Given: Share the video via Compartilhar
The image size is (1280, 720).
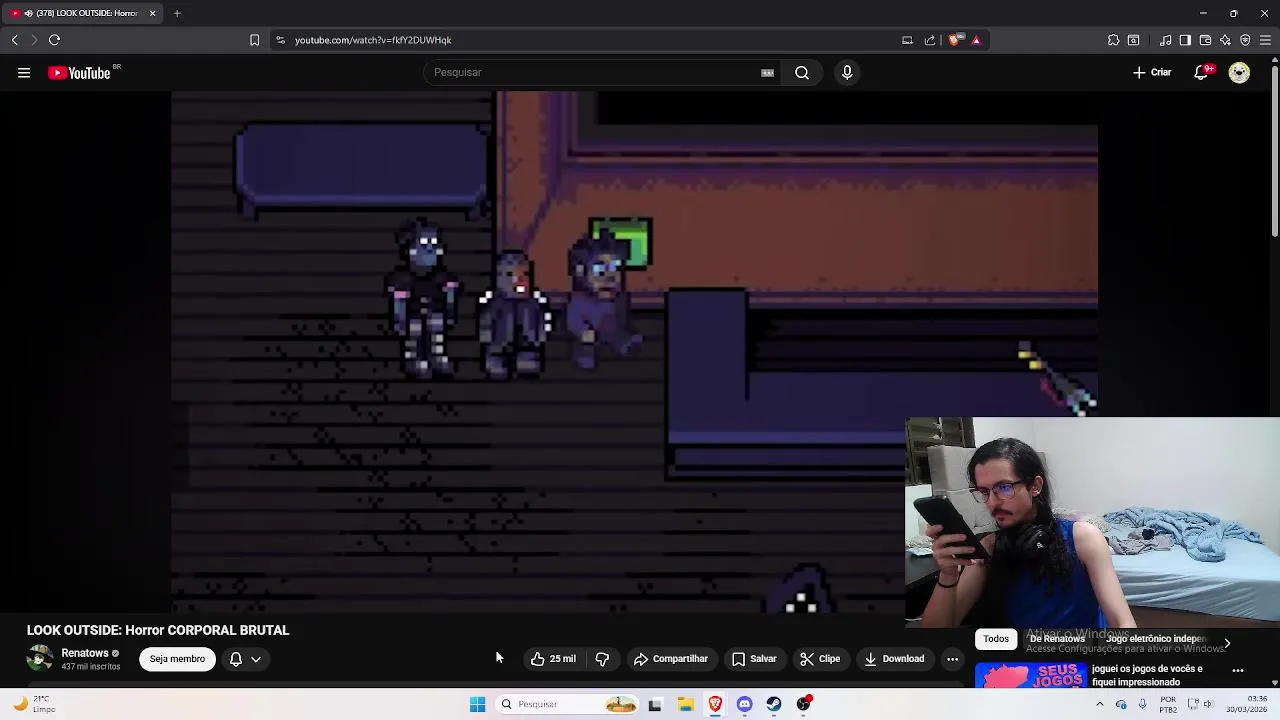Looking at the screenshot, I should 670,659.
